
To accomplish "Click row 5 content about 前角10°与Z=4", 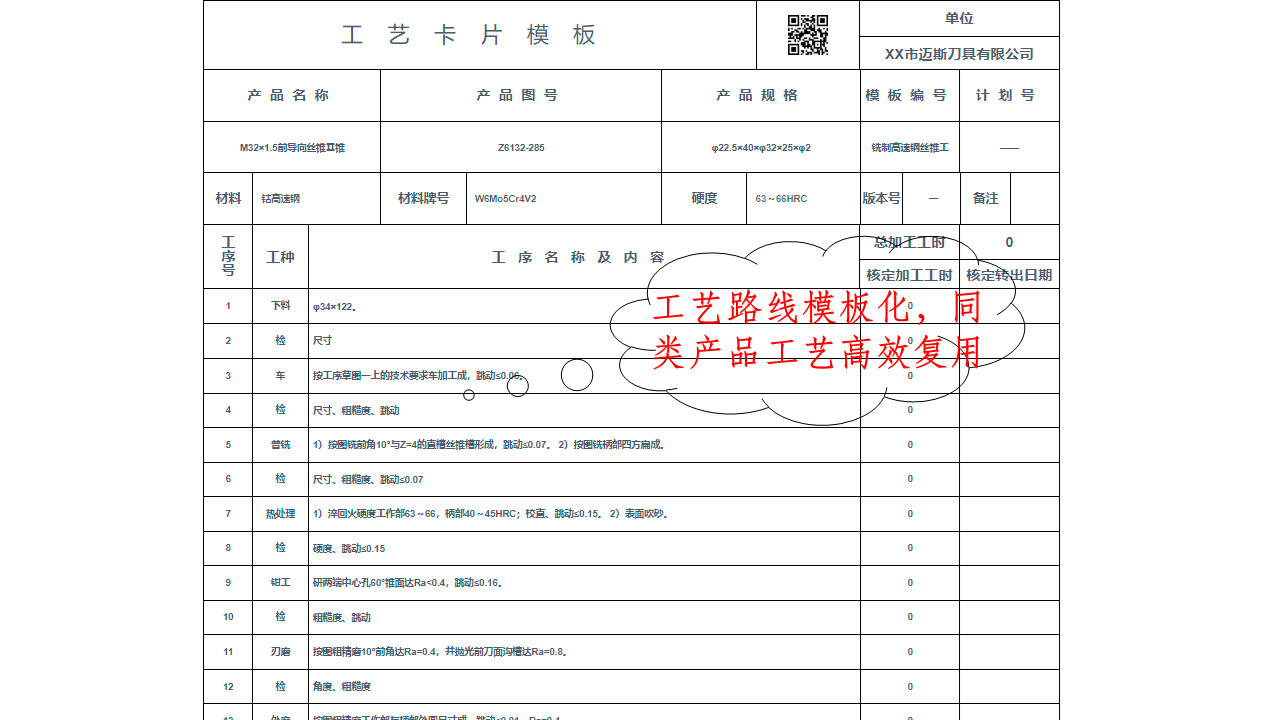I will coord(584,445).
